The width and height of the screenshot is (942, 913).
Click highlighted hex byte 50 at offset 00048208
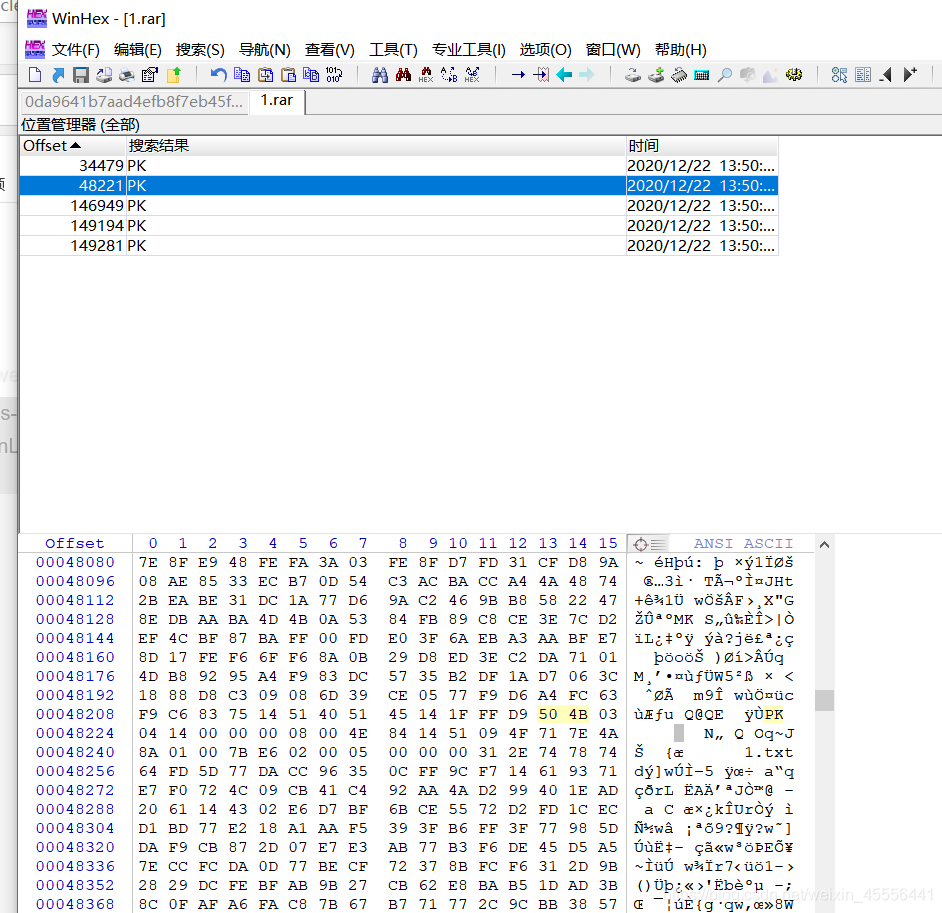pos(548,714)
